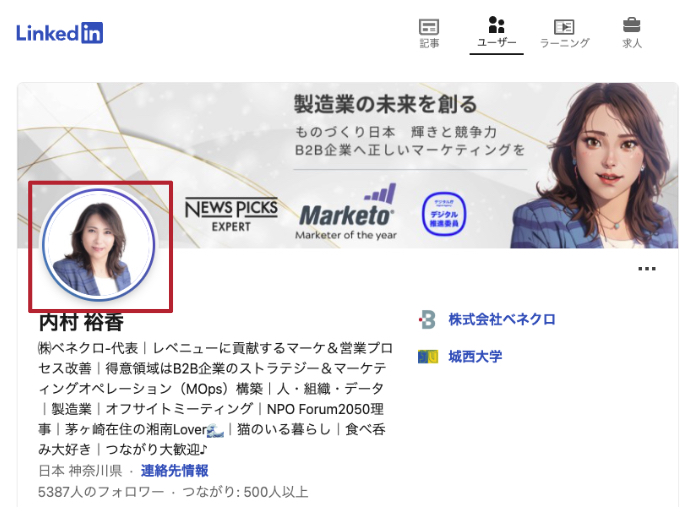Open the 記事 articles tab
This screenshot has height=512, width=698.
[429, 34]
